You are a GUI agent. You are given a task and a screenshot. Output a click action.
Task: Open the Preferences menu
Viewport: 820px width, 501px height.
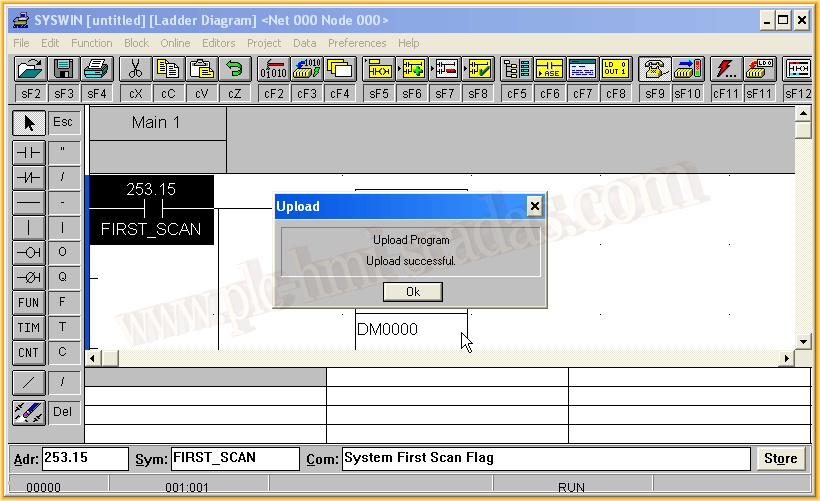[357, 43]
